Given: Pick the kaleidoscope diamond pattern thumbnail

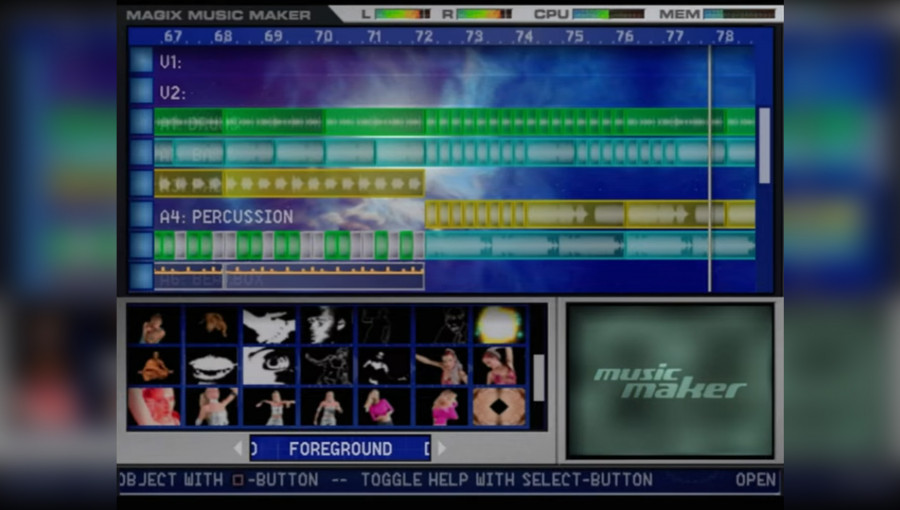Looking at the screenshot, I should [x=499, y=407].
